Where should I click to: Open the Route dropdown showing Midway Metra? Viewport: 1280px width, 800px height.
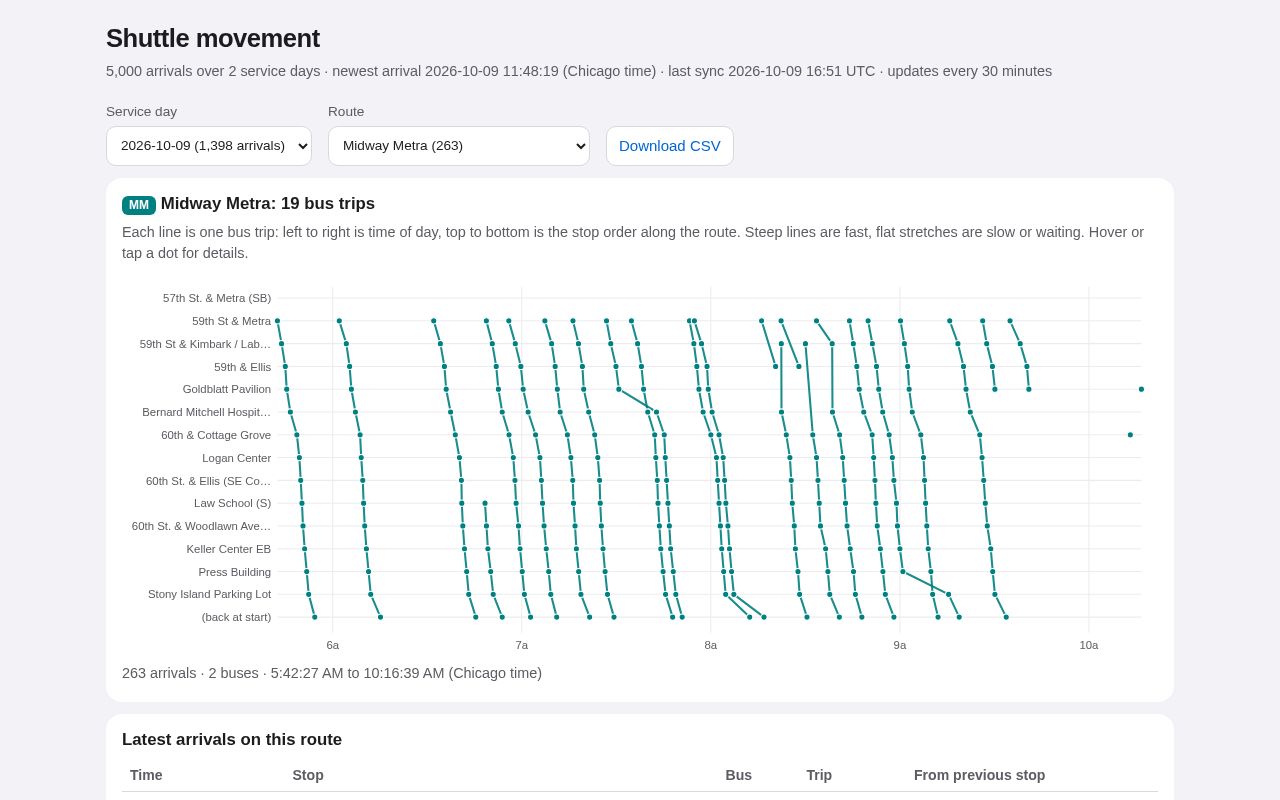click(x=459, y=146)
